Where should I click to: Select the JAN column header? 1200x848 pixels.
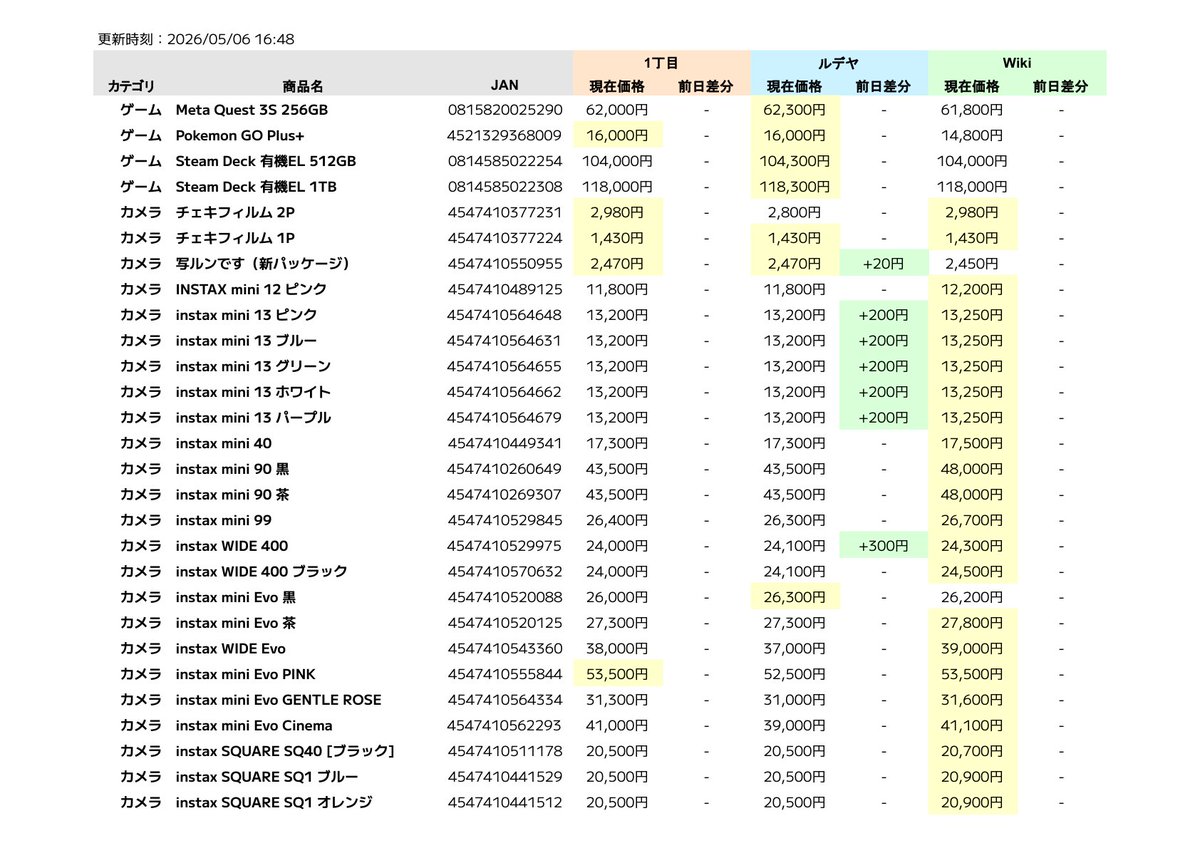pos(505,85)
